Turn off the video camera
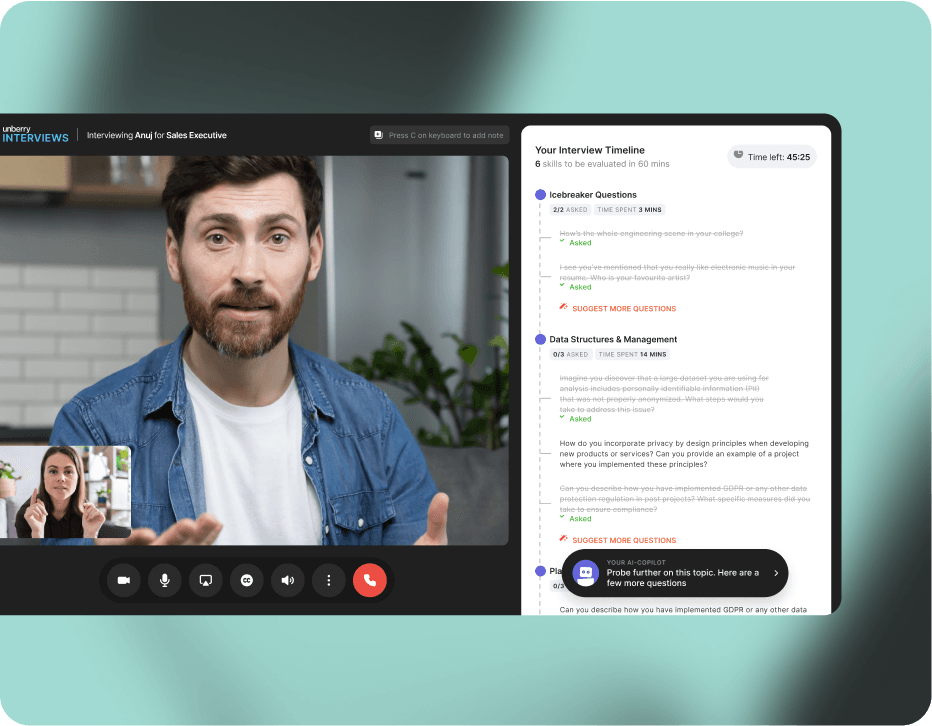This screenshot has width=932, height=726. point(124,580)
